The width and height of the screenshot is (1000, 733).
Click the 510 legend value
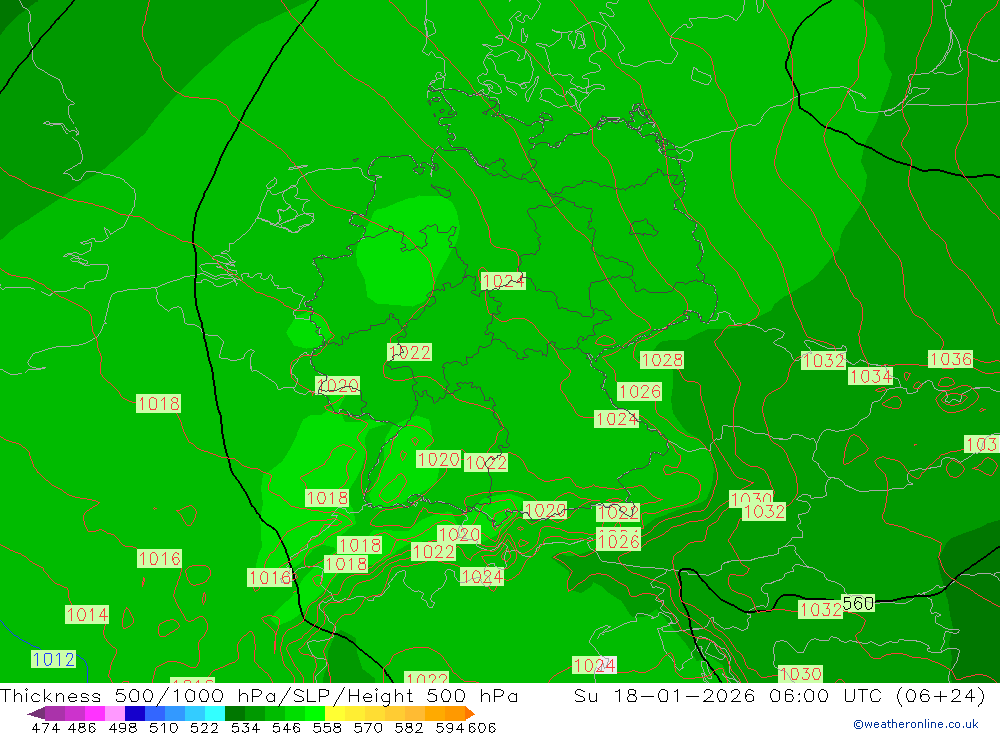163,727
